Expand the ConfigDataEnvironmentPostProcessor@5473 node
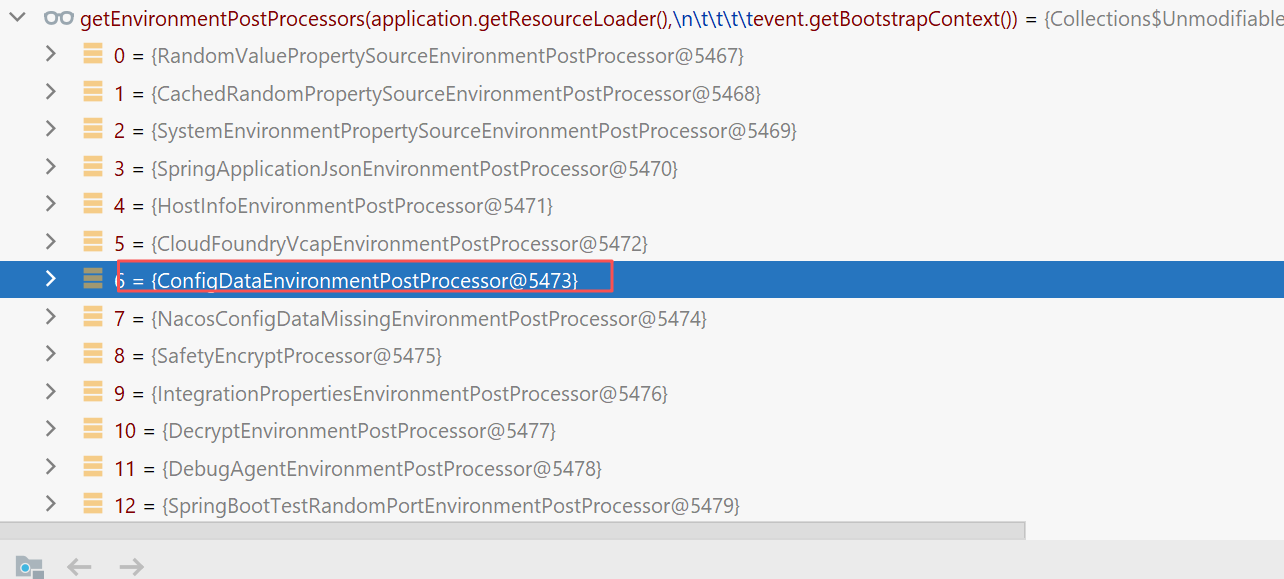Screen dimensions: 1284x579 tap(51, 280)
